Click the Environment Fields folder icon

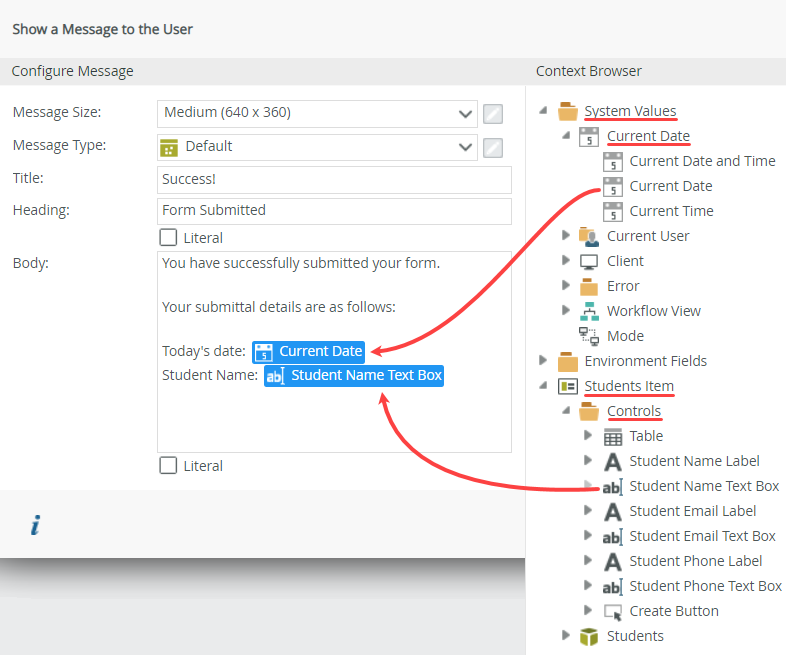point(568,361)
